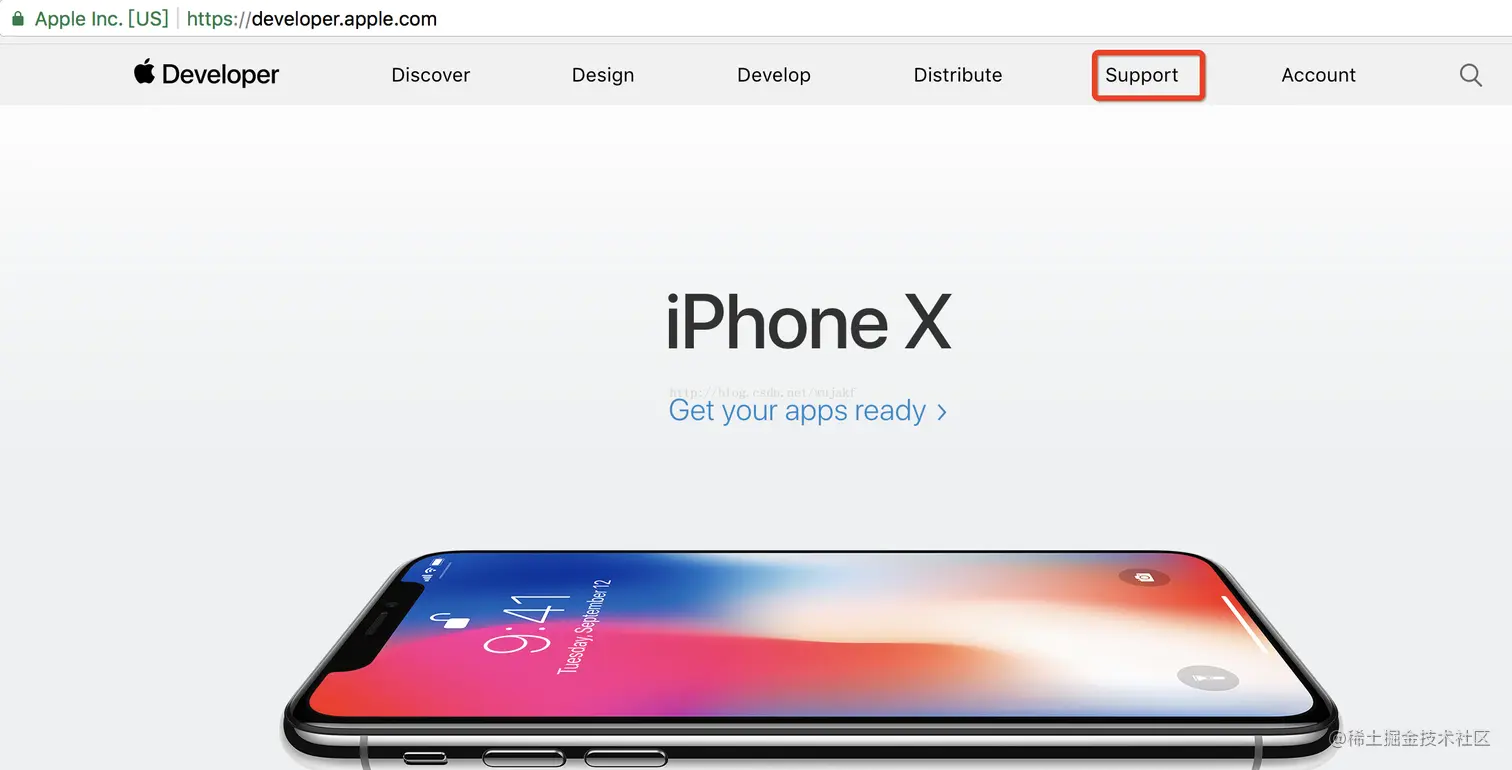Click the developer.apple.com URL field

pos(312,19)
